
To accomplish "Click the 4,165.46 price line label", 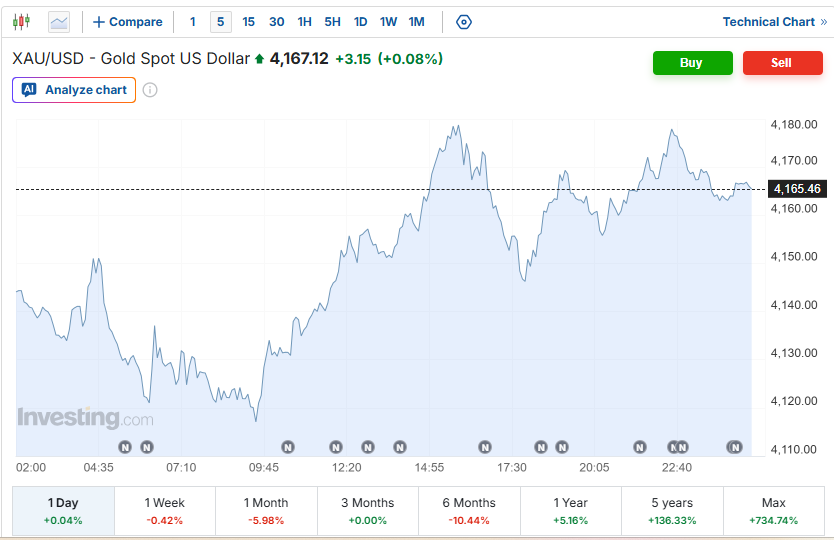I will (x=797, y=189).
